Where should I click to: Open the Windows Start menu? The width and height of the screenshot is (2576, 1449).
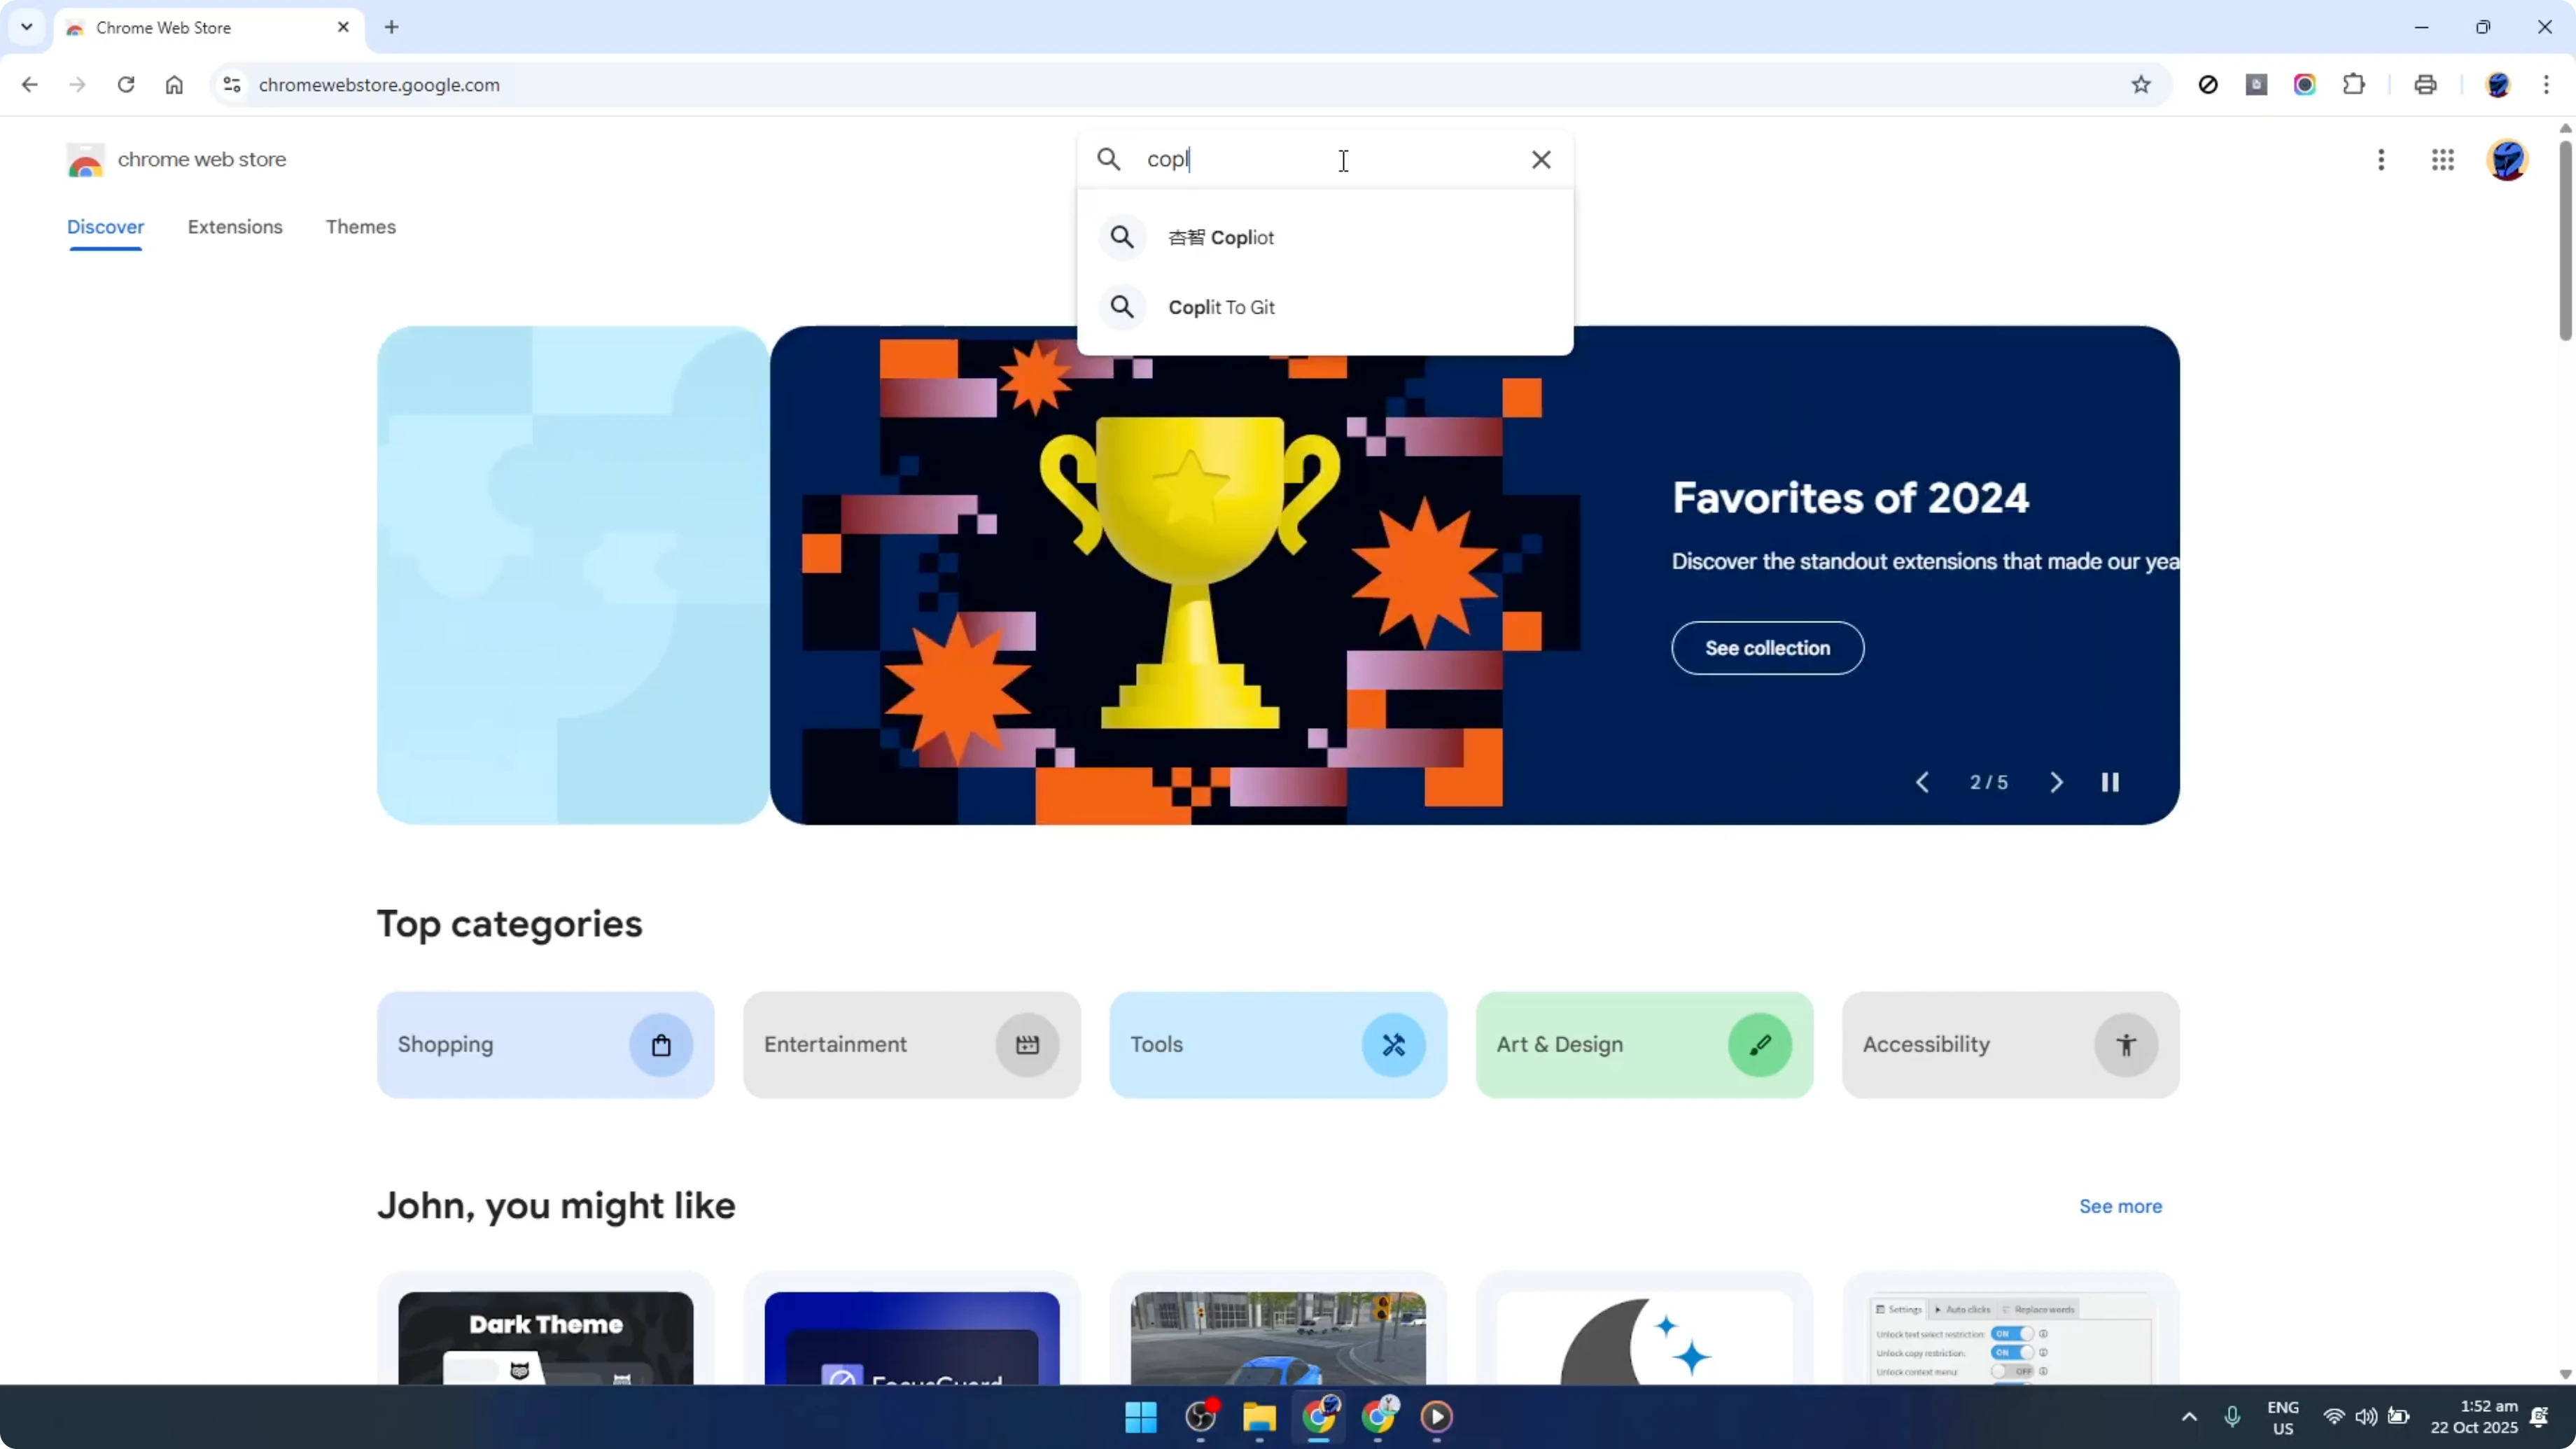click(x=1140, y=1418)
